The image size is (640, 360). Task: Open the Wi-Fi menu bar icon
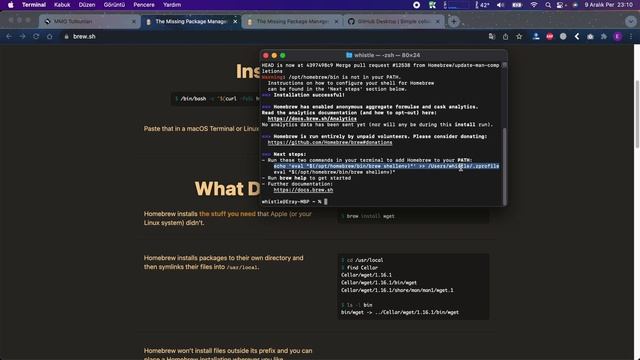(x=534, y=5)
